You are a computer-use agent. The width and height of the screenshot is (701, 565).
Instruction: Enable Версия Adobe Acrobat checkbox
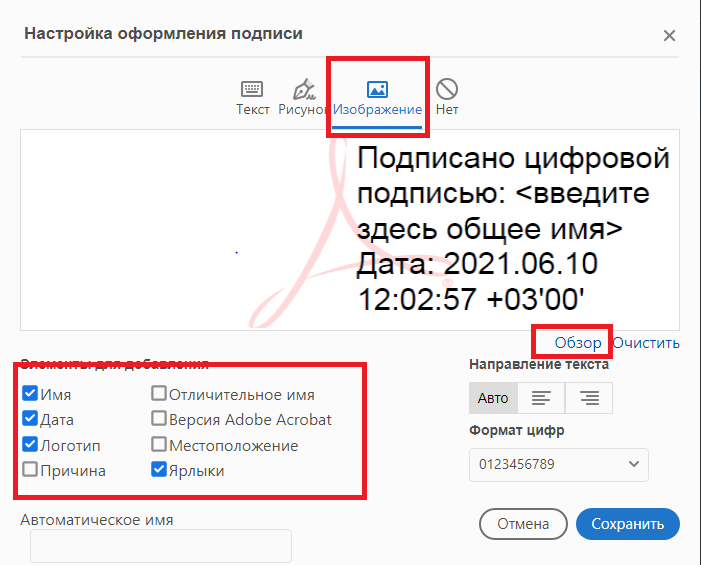point(159,420)
